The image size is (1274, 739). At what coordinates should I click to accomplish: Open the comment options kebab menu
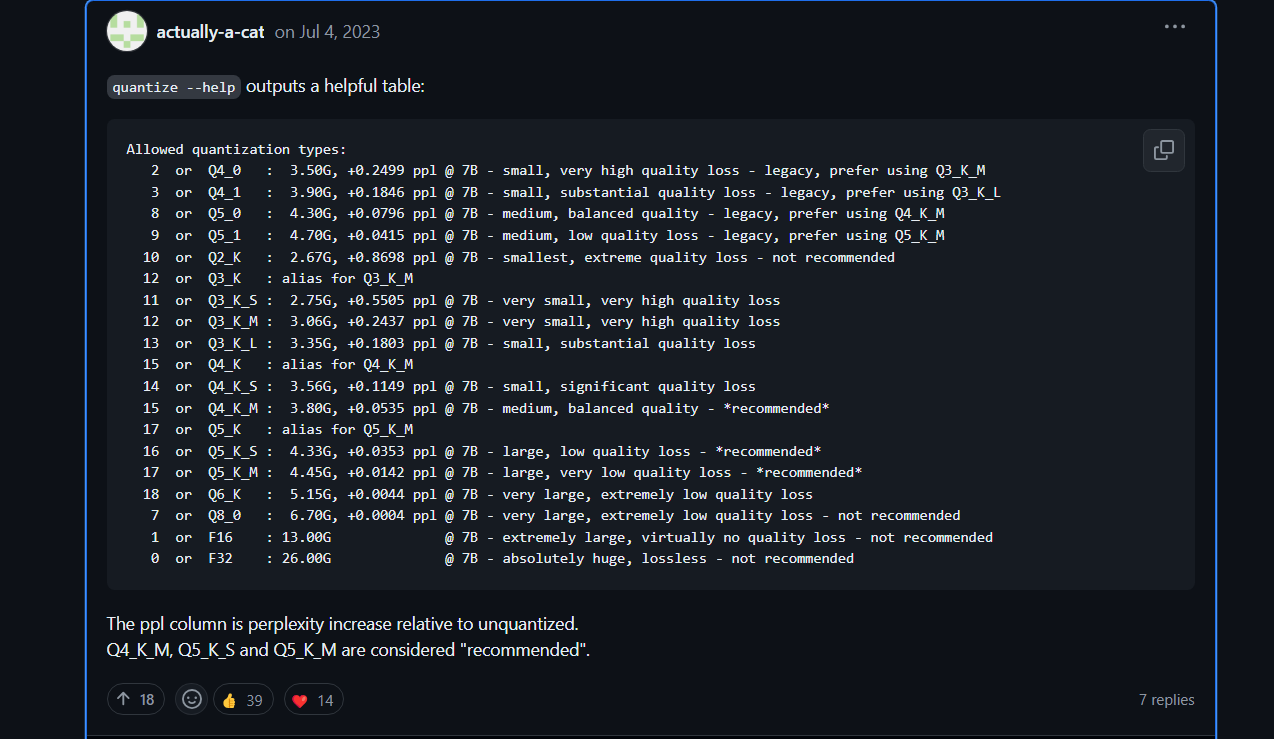point(1174,26)
